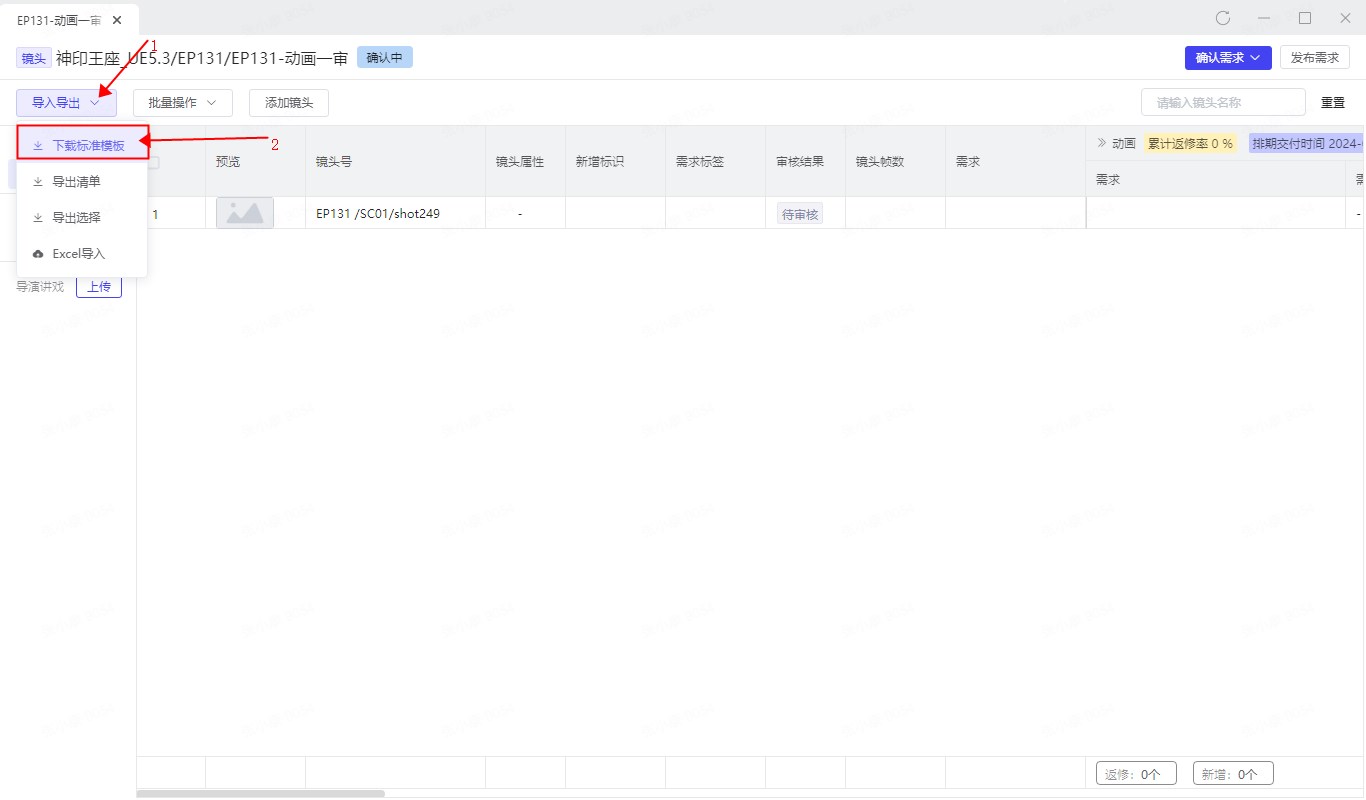Click the download icon beside 导出选择
The image size is (1366, 800).
[x=38, y=218]
